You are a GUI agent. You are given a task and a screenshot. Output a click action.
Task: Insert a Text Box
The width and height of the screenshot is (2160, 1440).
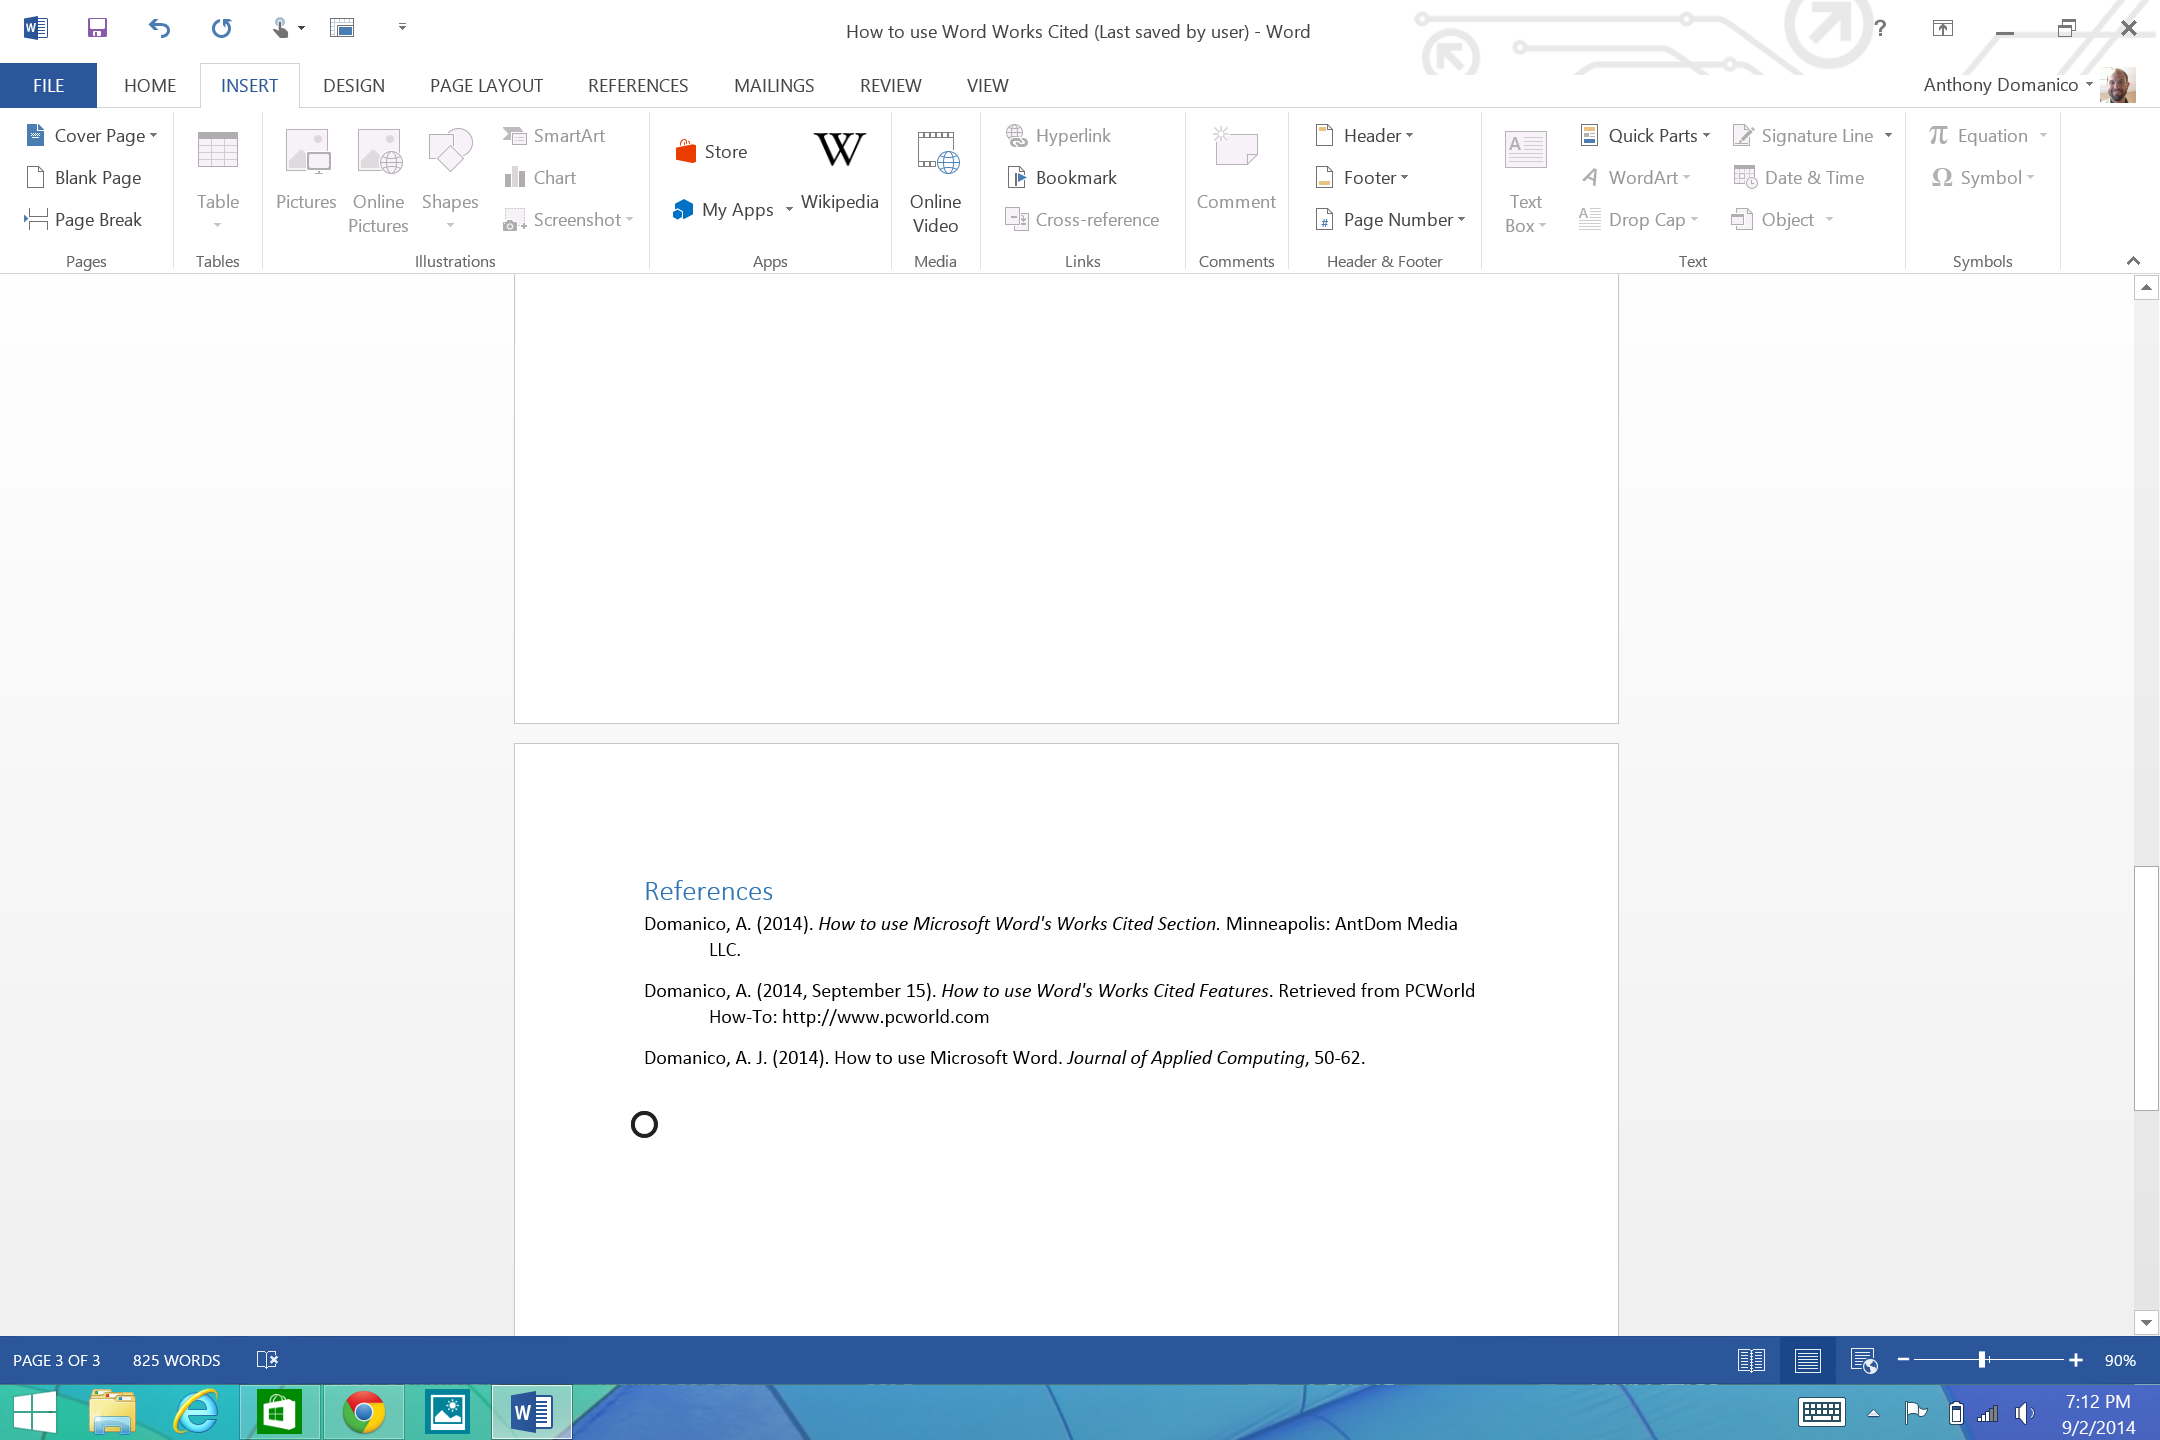(1524, 178)
